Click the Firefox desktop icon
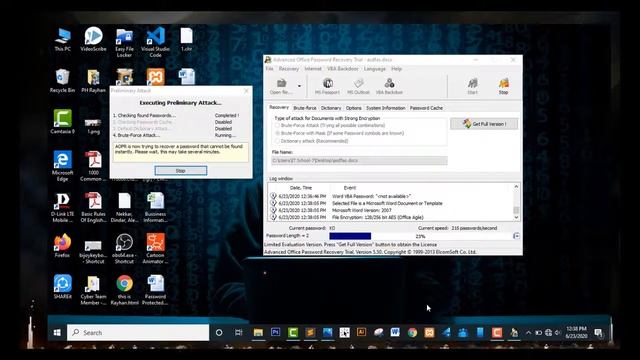Screen dimensions: 640x360 tap(62, 246)
